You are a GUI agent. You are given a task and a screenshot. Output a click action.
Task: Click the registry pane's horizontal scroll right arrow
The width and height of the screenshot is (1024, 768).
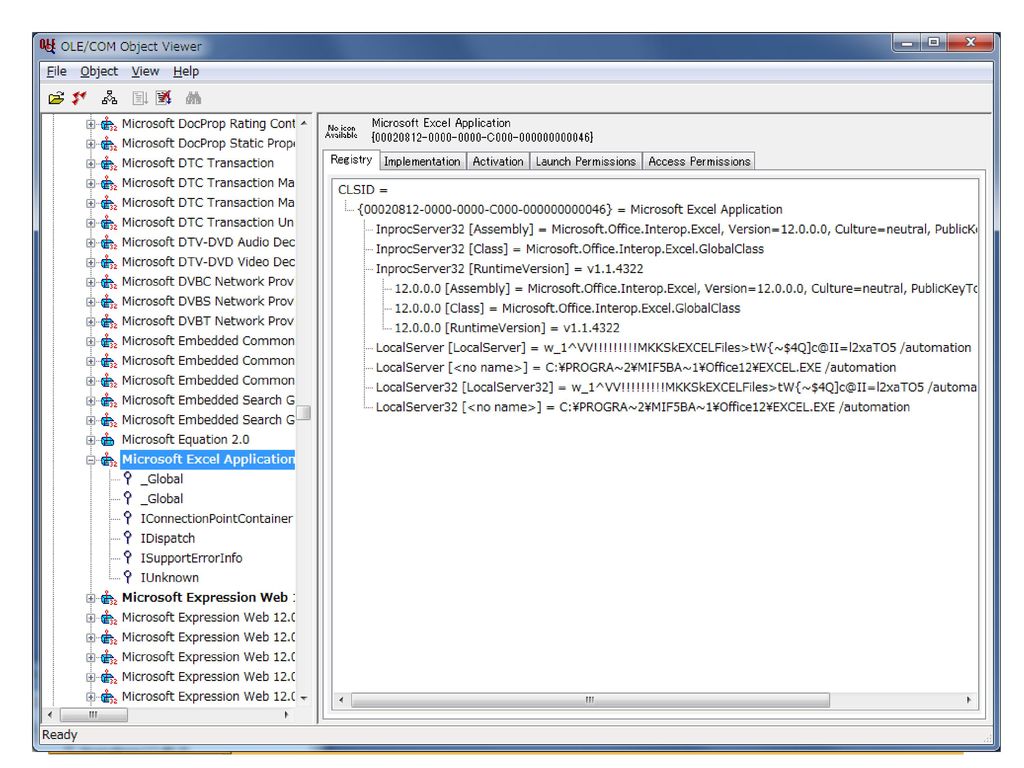point(968,699)
